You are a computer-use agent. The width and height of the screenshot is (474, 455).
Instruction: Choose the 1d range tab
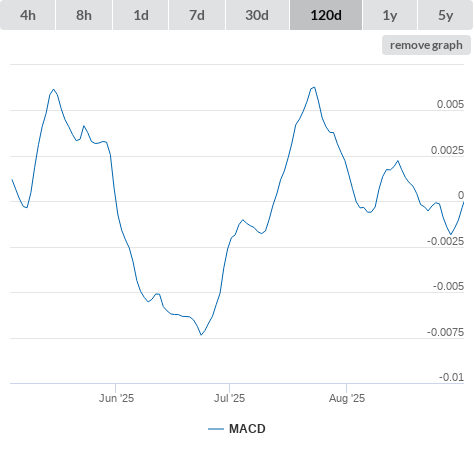(141, 15)
